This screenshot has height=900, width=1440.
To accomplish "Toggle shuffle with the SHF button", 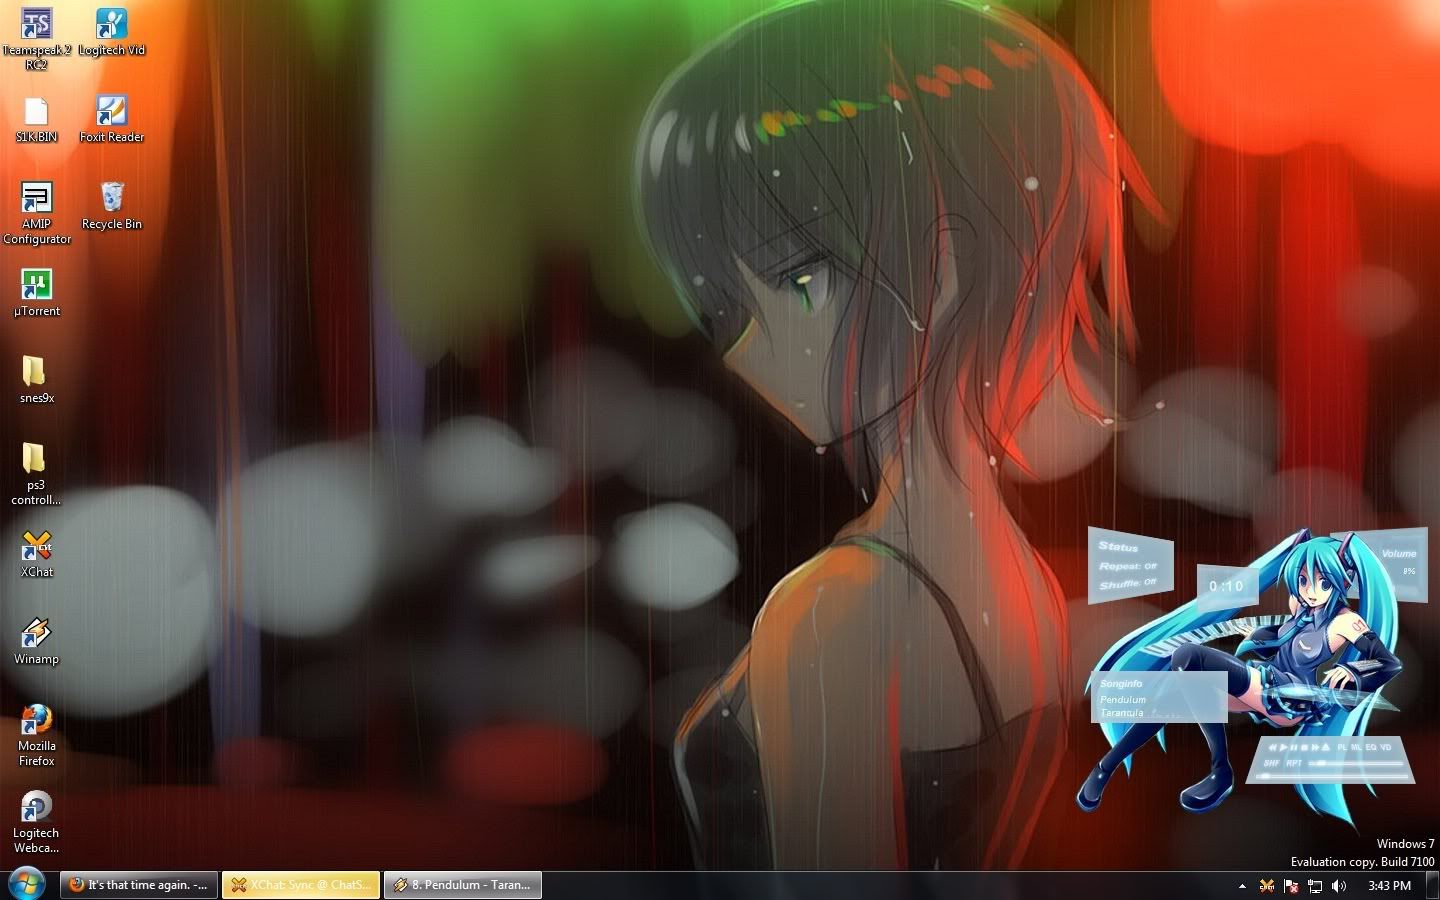I will (x=1271, y=763).
